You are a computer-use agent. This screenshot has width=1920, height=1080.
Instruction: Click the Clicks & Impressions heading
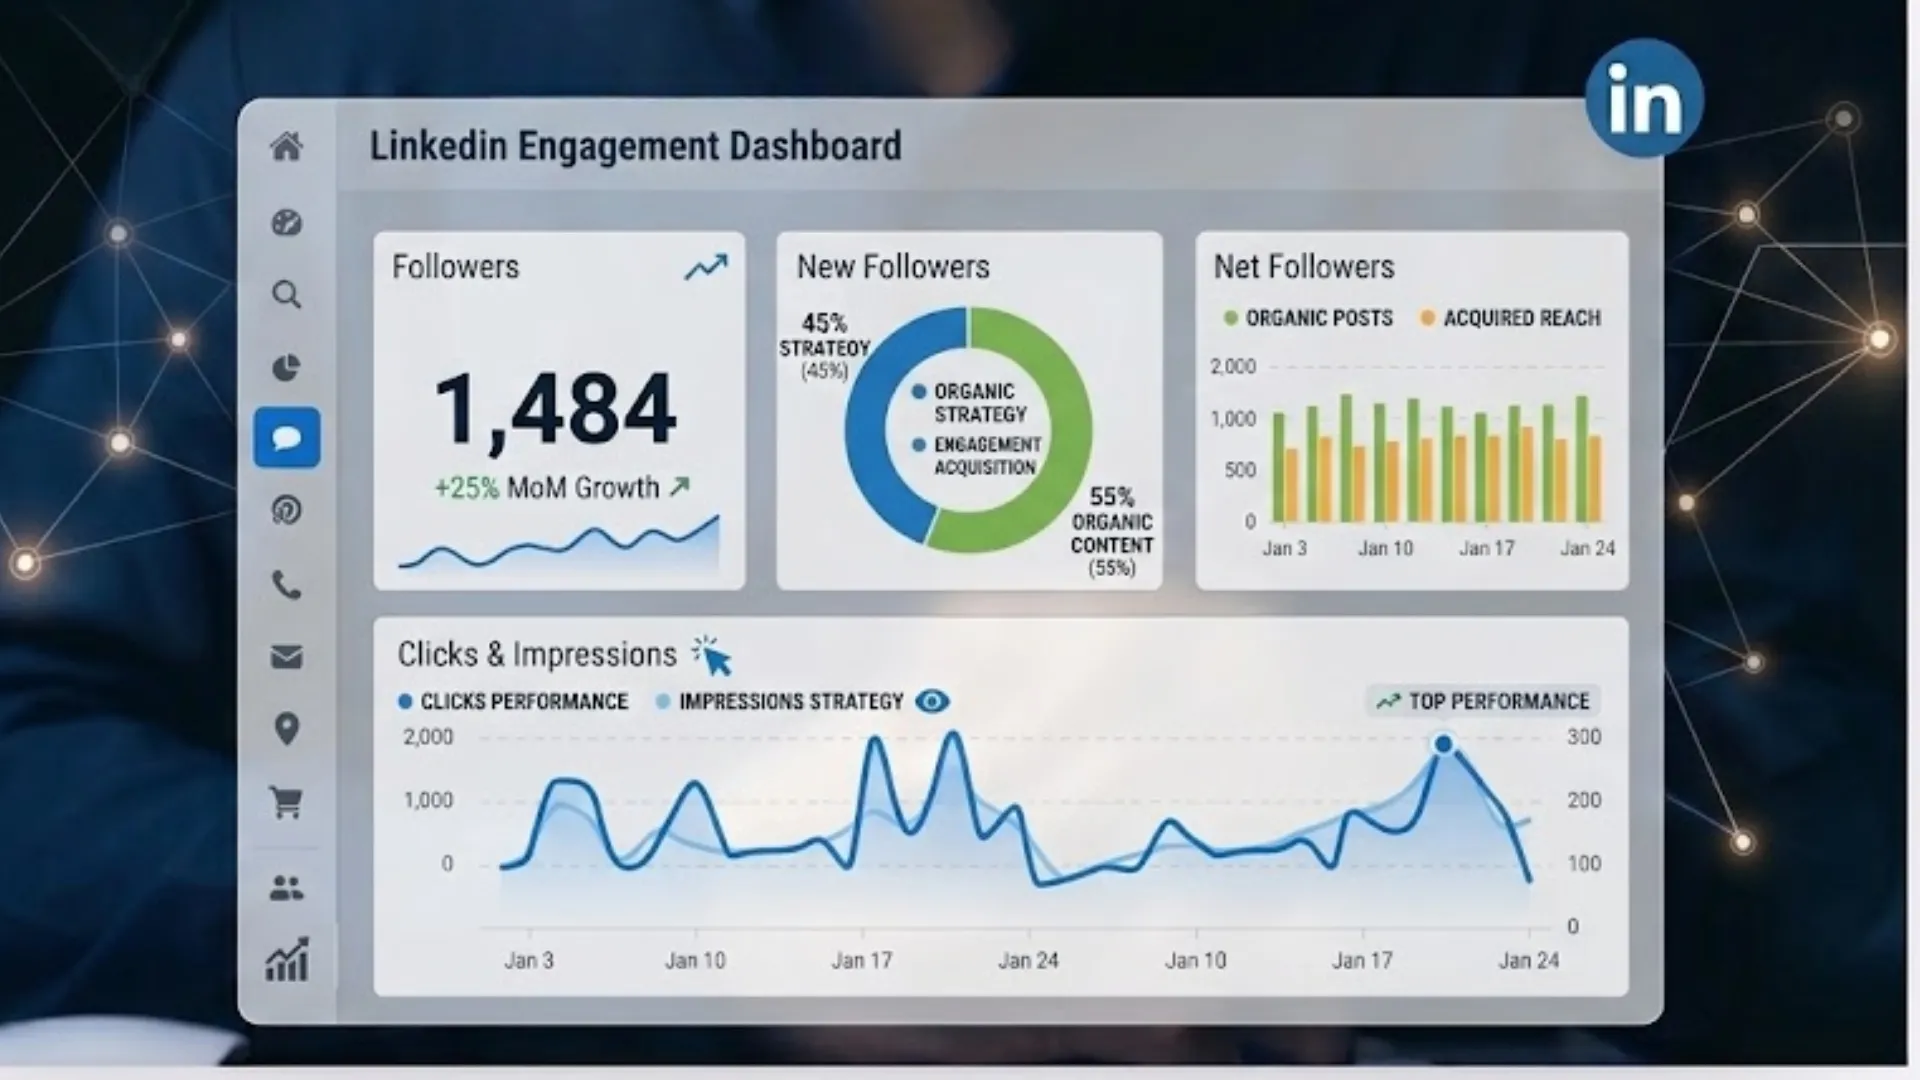point(537,654)
